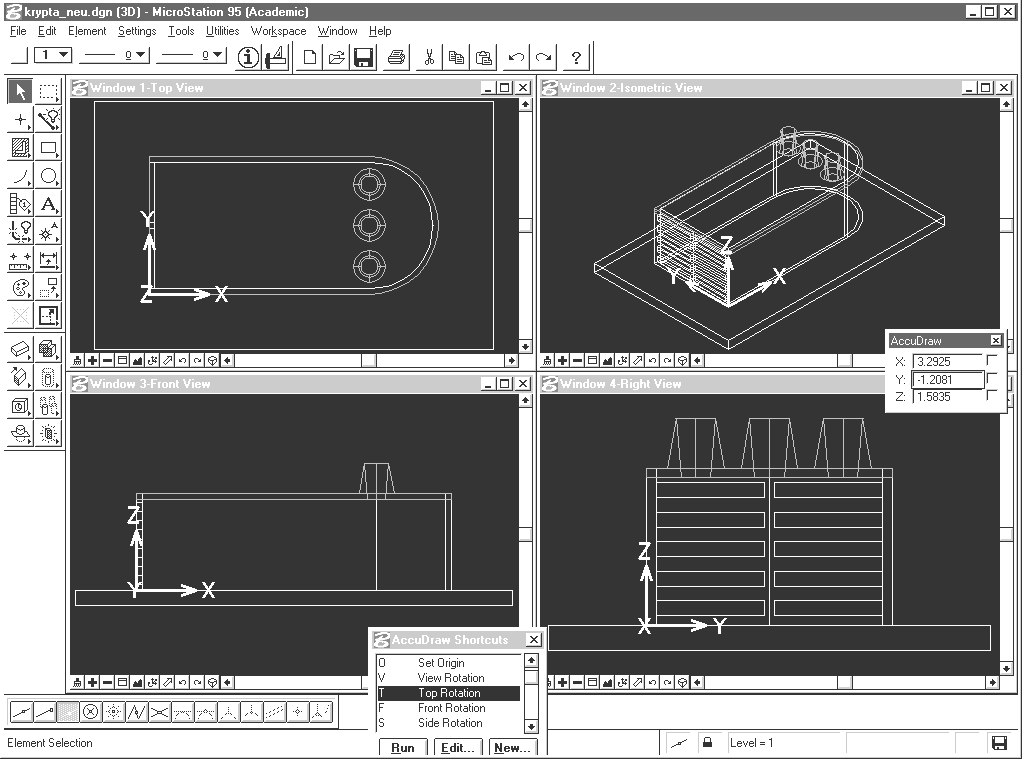Image resolution: width=1022 pixels, height=759 pixels.
Task: Open the Window menu
Action: [338, 31]
